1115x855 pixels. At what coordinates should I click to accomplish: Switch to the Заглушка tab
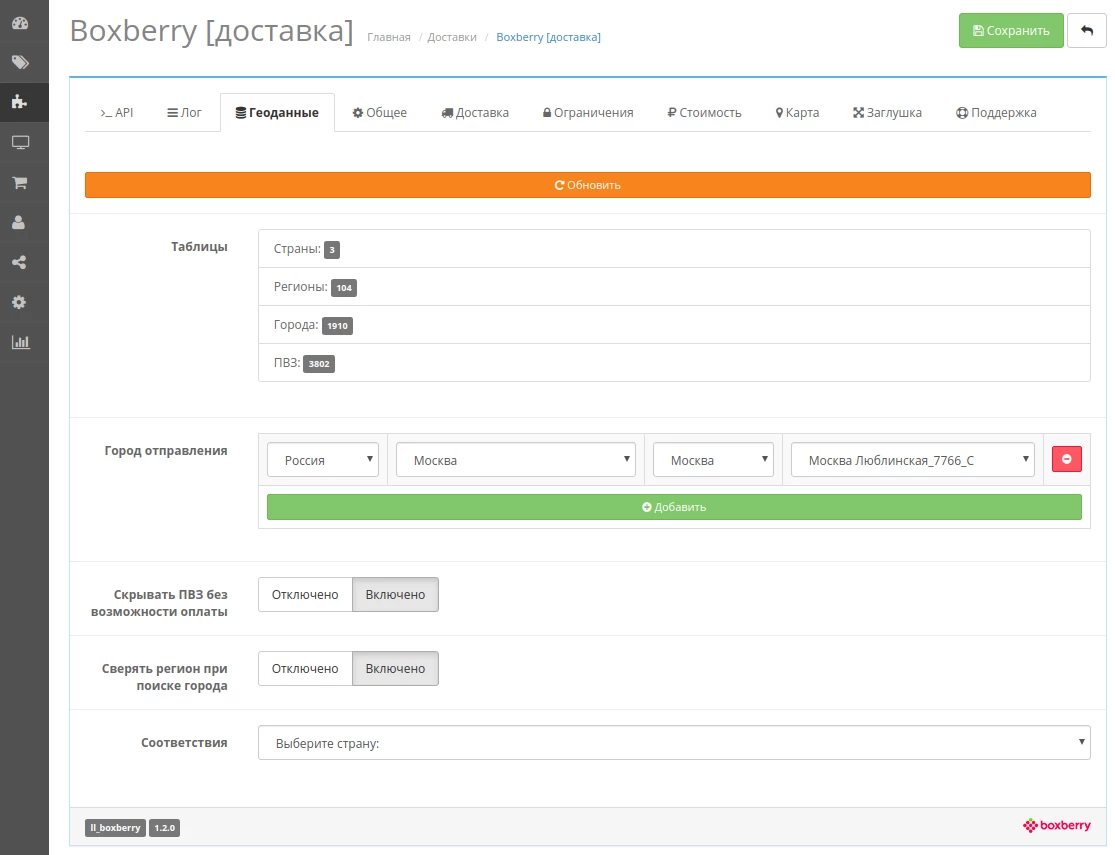point(887,112)
